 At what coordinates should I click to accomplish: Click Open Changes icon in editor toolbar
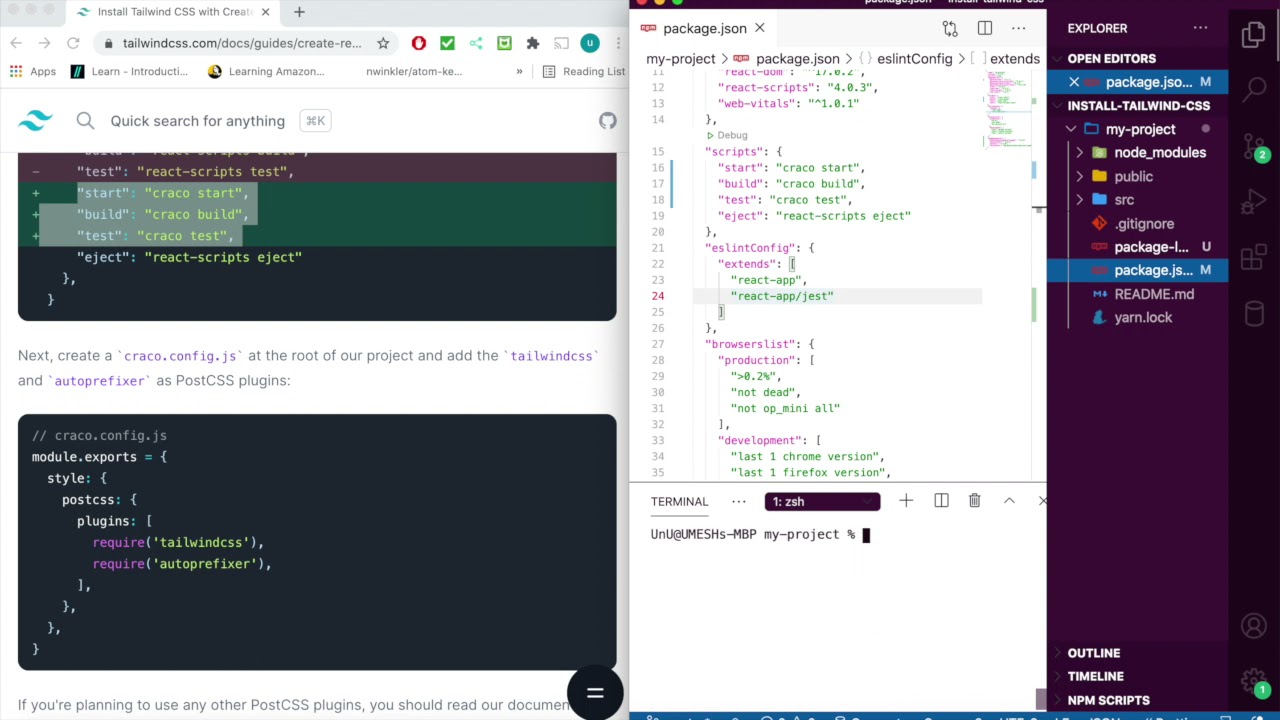pos(950,28)
